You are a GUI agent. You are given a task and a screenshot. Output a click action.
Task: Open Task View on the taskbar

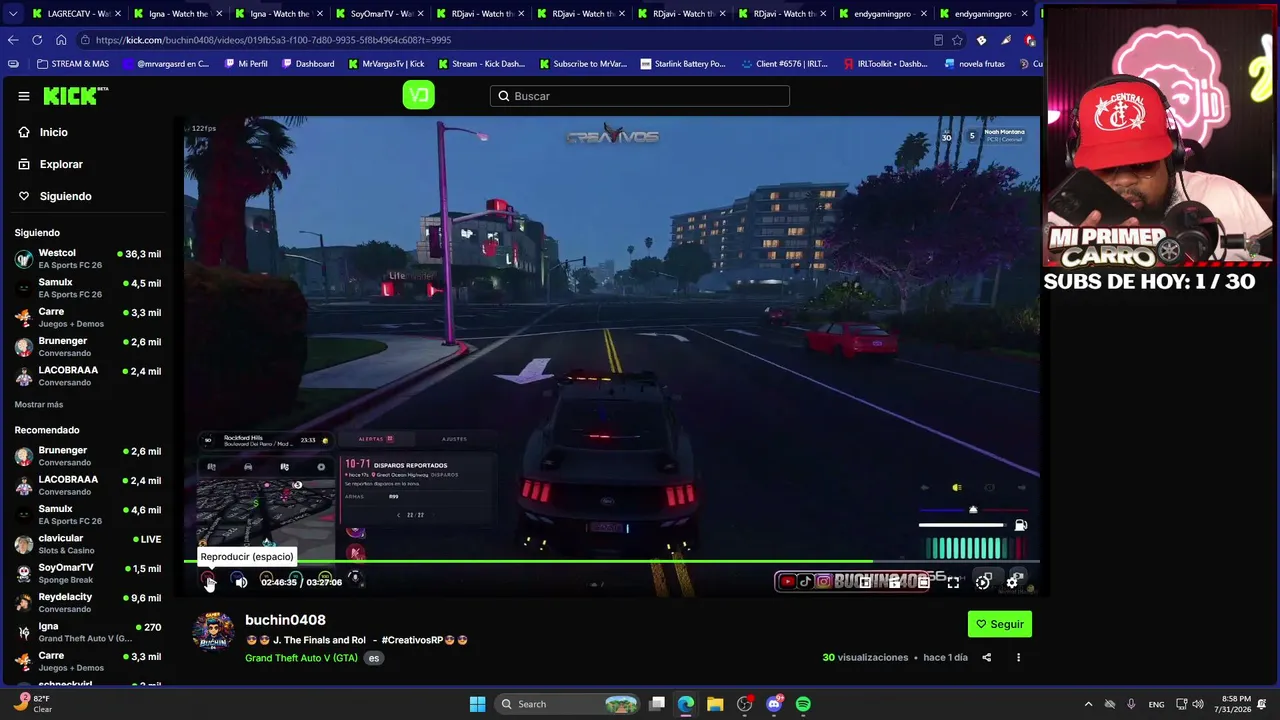tap(657, 704)
